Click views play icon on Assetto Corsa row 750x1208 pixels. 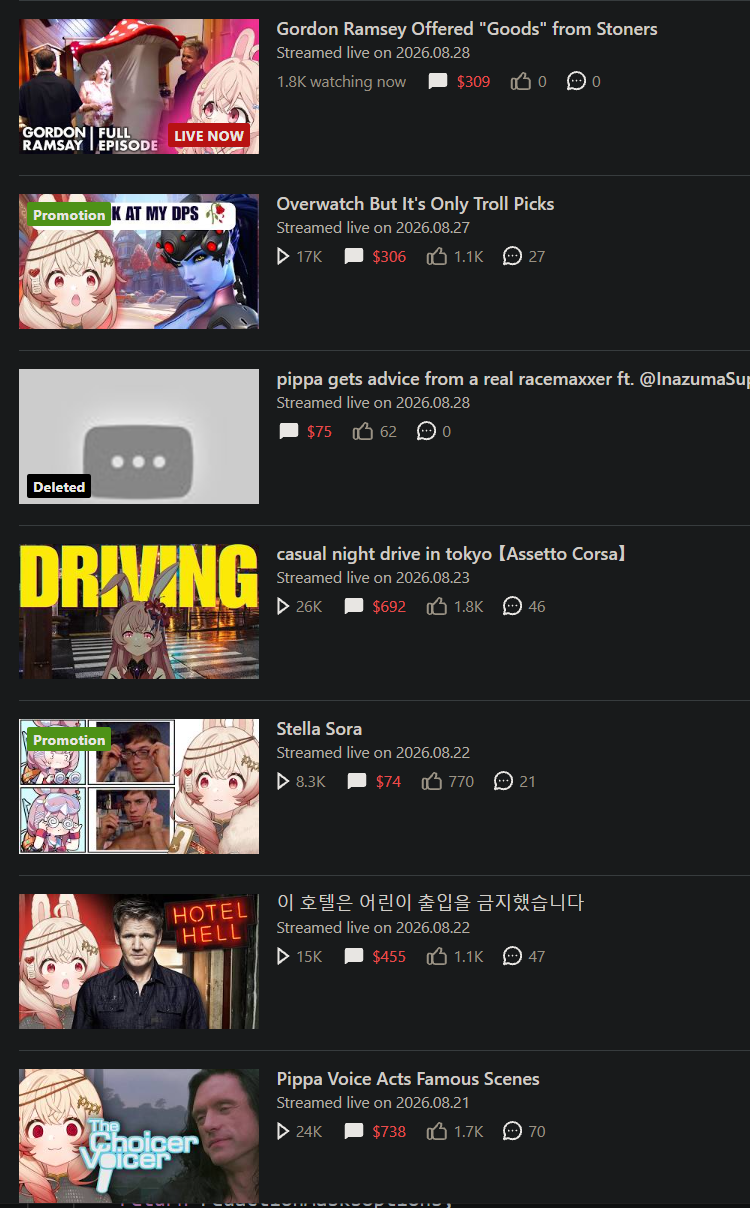click(283, 607)
